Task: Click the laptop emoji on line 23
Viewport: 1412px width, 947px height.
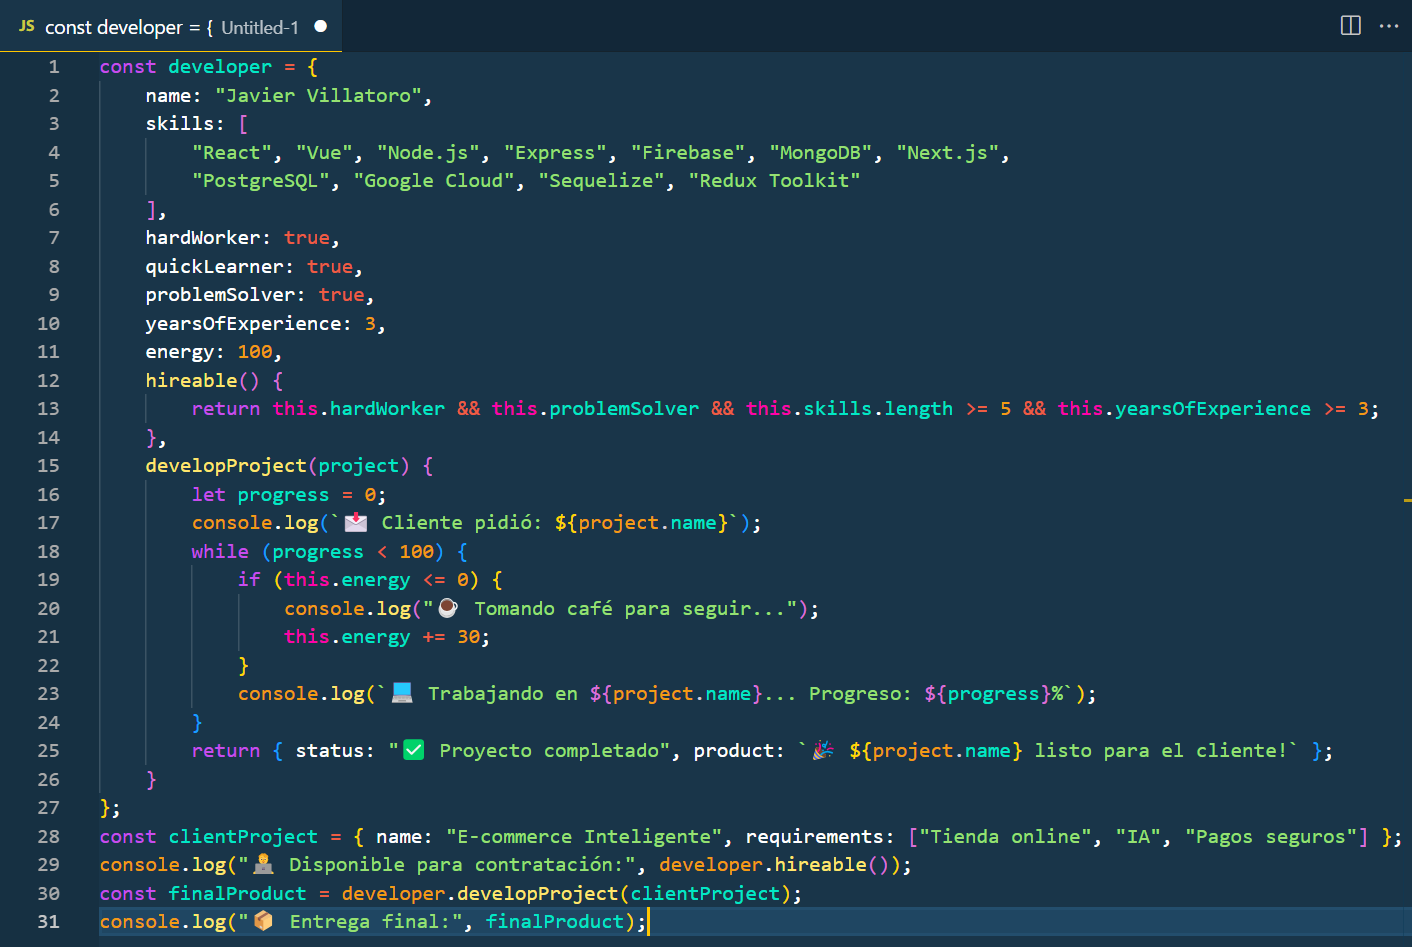Action: pos(402,692)
